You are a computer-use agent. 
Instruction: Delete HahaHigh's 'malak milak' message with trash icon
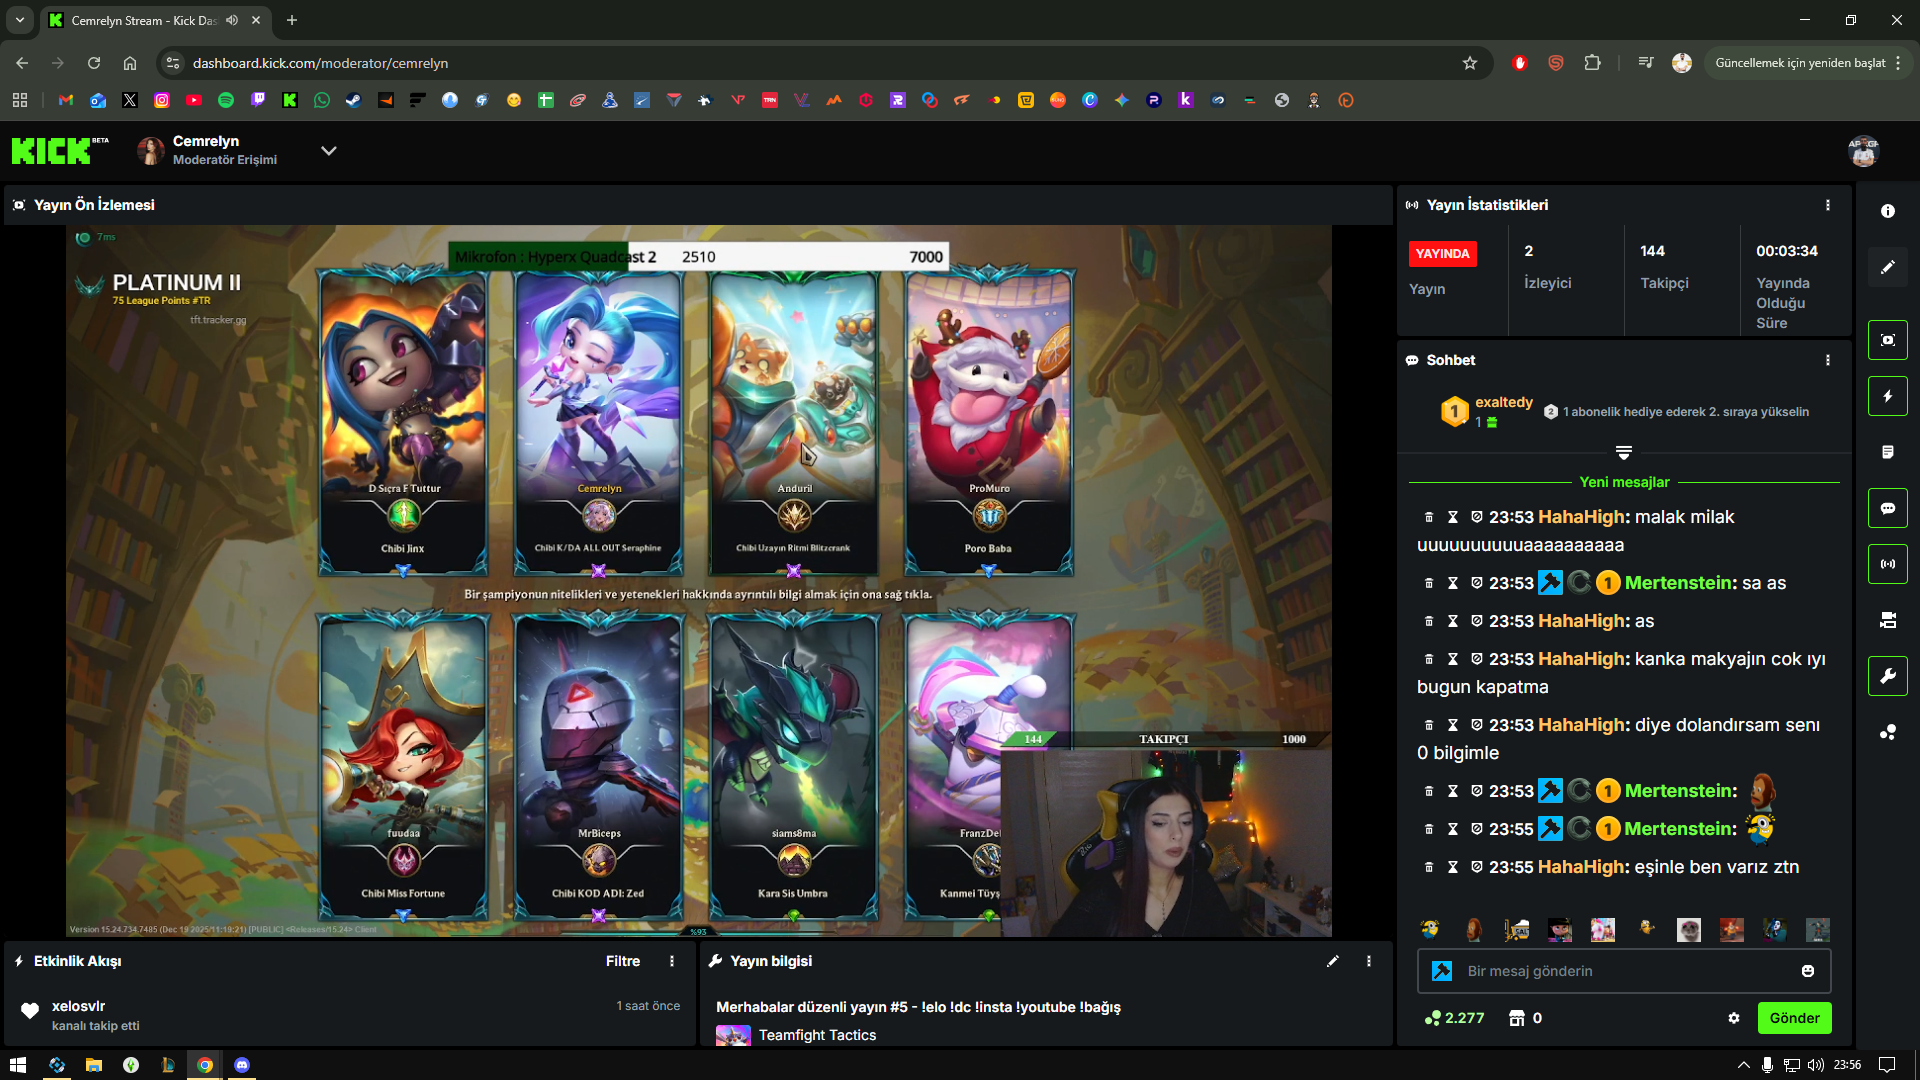pyautogui.click(x=1429, y=517)
